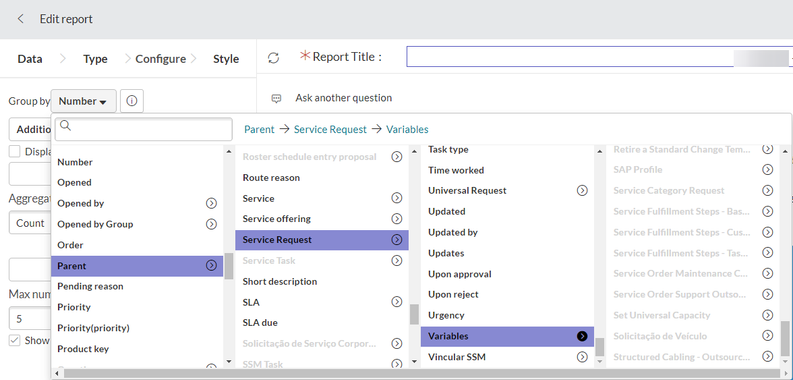Expand the Service offering arrow
This screenshot has width=793, height=380.
(397, 219)
